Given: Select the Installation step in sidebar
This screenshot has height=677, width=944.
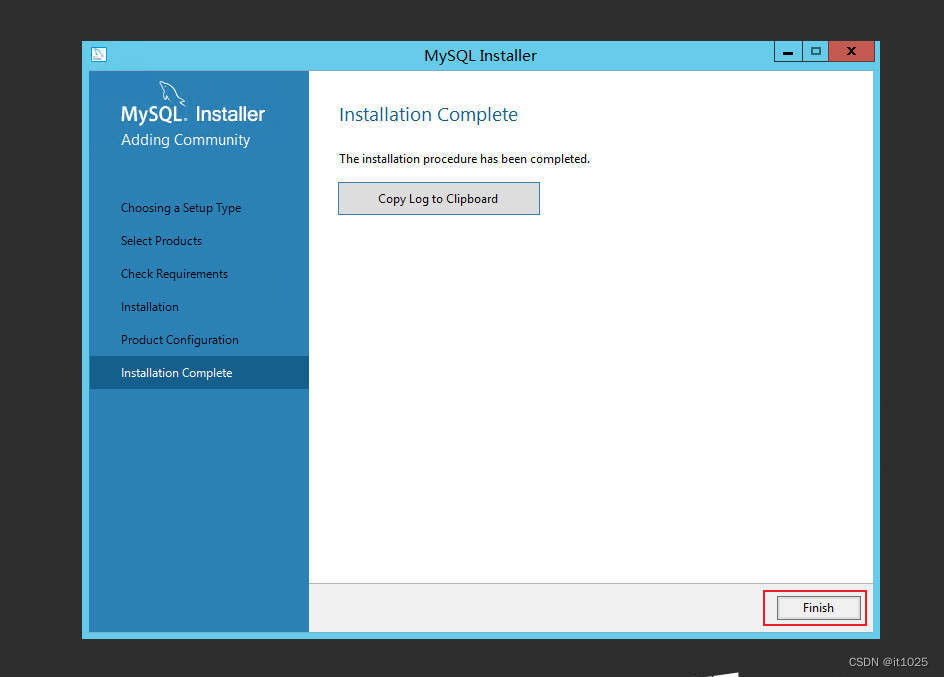Looking at the screenshot, I should pos(149,307).
